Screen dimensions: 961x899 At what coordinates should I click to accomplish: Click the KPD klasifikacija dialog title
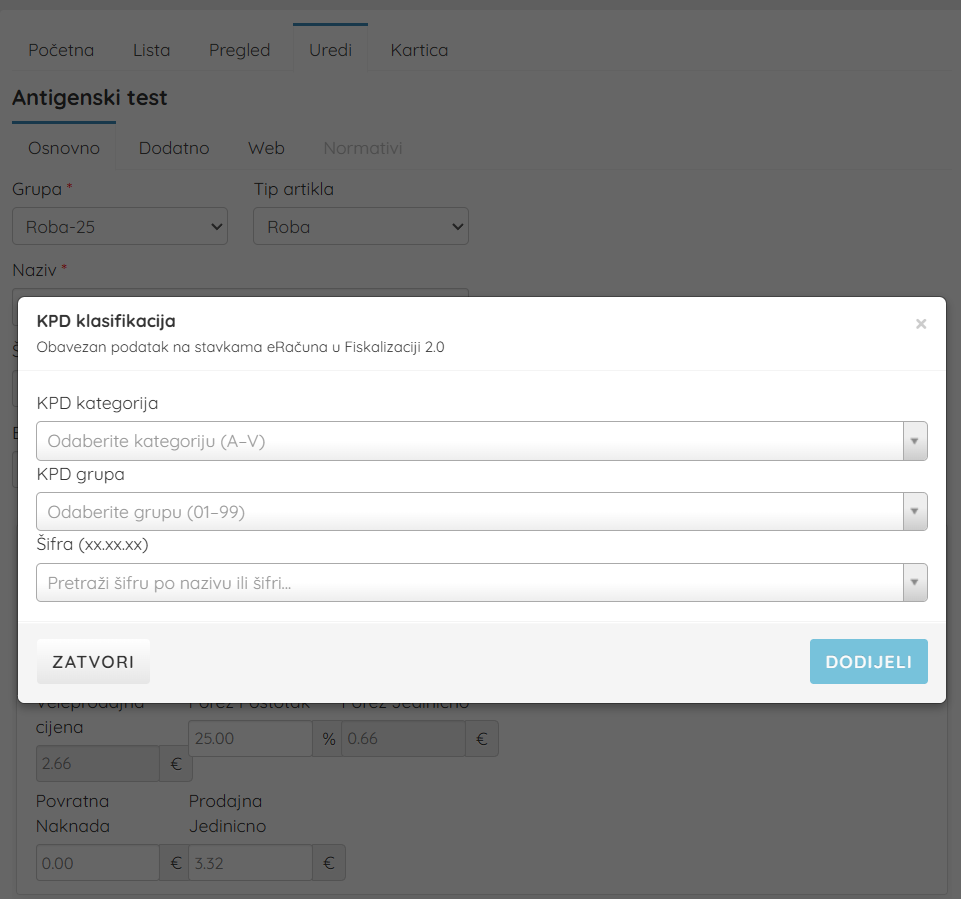[106, 321]
